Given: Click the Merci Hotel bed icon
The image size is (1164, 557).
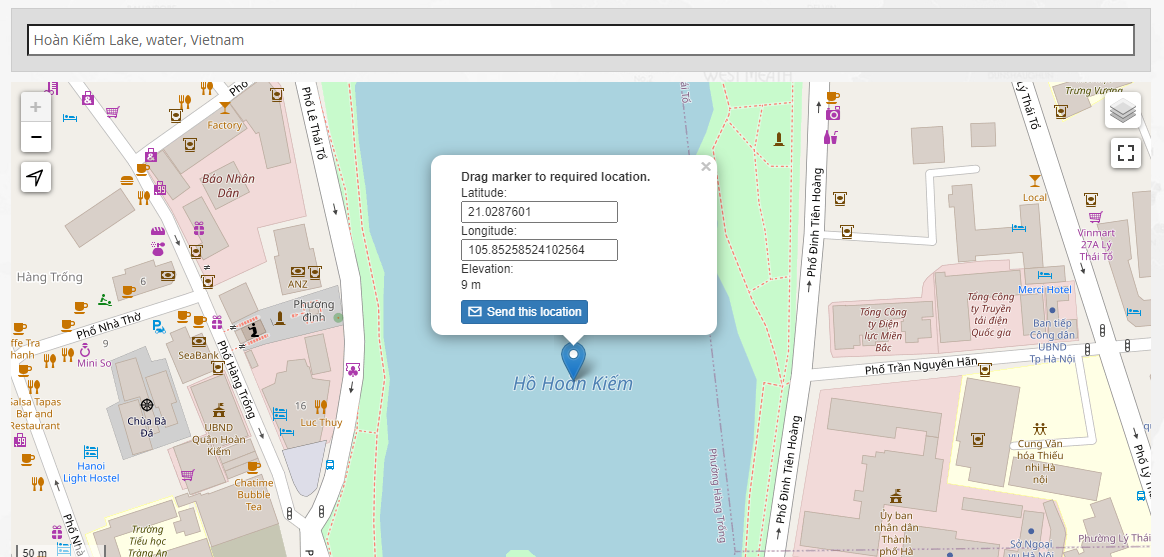Looking at the screenshot, I should point(1044,274).
